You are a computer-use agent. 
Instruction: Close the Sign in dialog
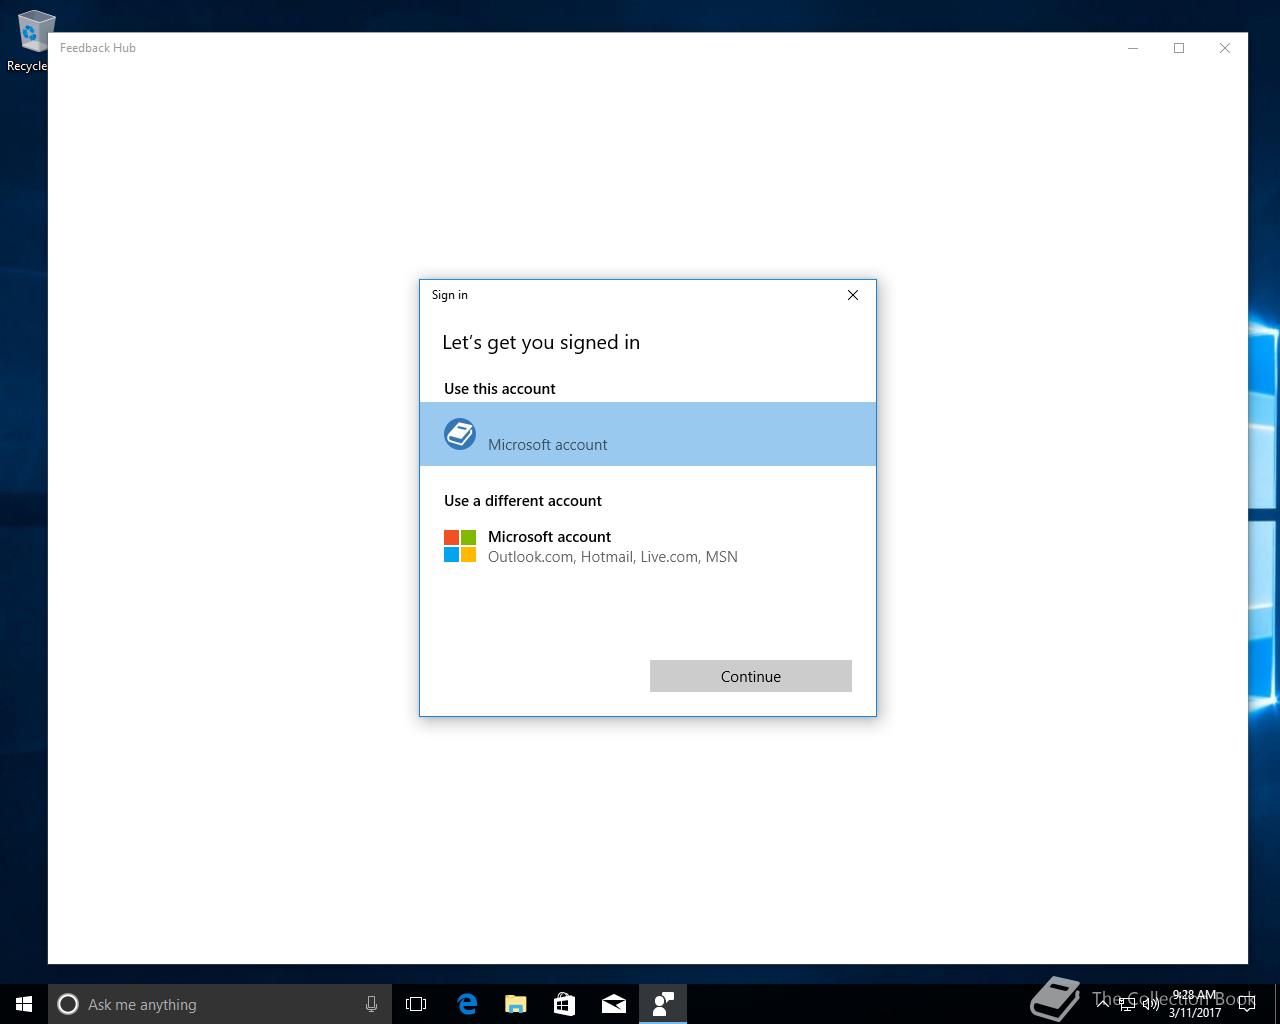pyautogui.click(x=853, y=295)
